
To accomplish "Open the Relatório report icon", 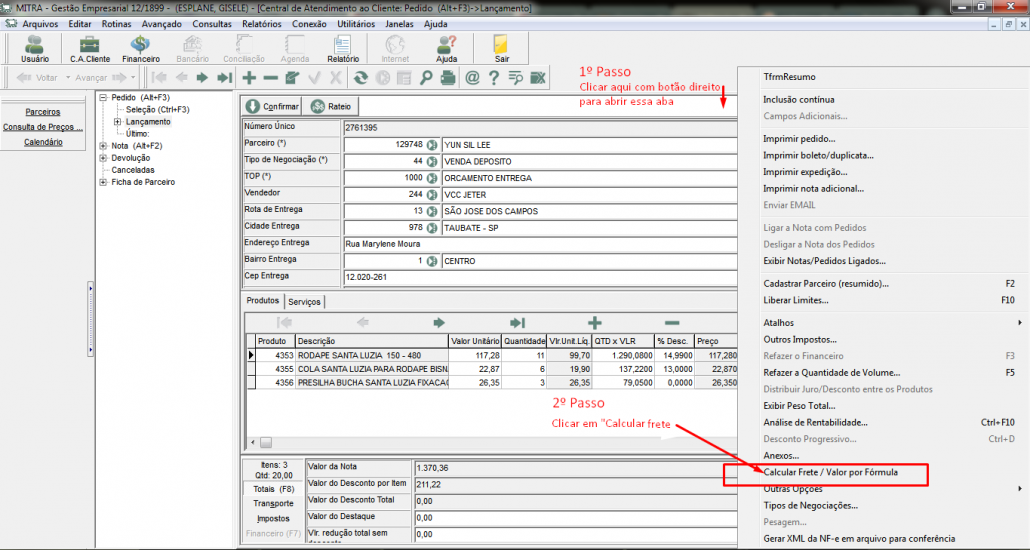I will coord(342,49).
